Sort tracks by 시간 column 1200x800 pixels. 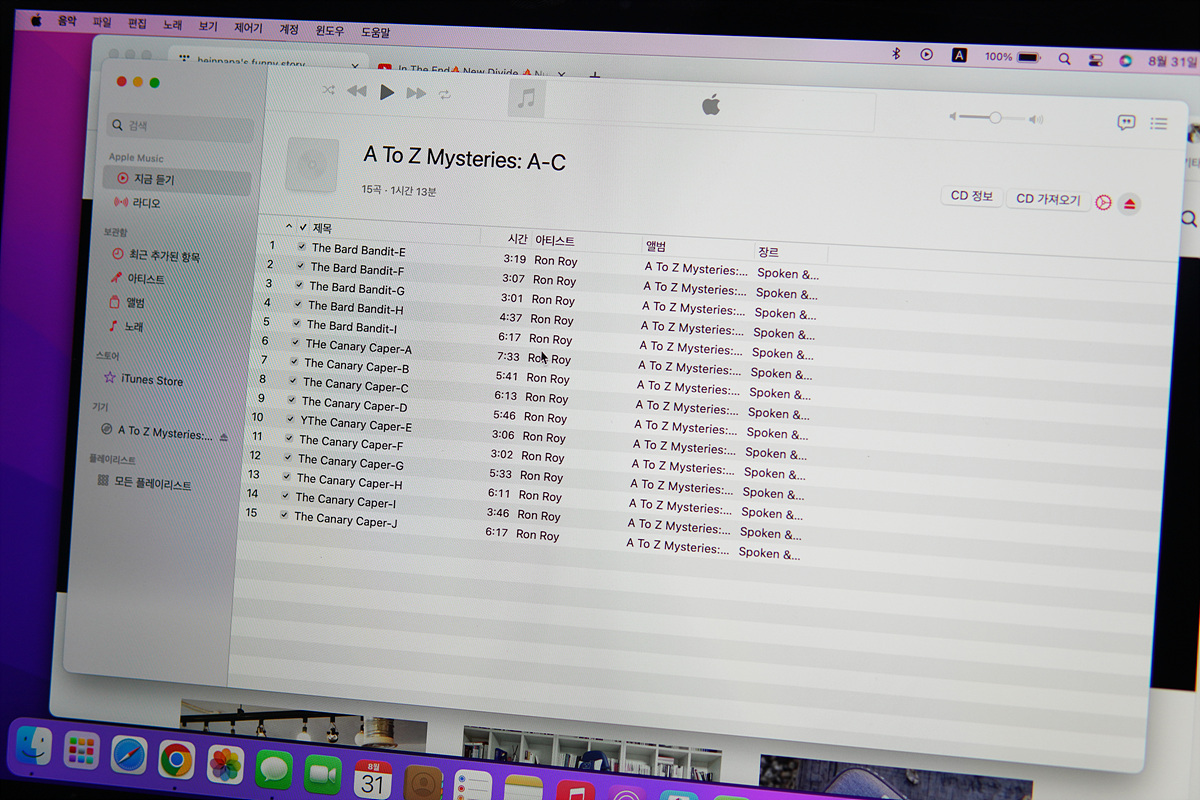click(517, 239)
